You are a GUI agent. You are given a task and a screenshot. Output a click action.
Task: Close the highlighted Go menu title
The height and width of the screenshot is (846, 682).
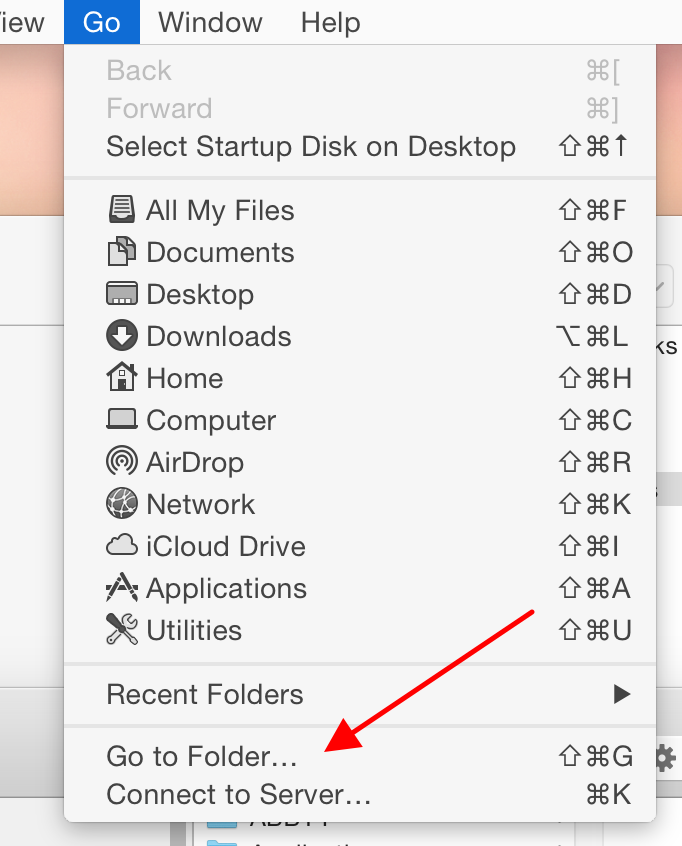(102, 23)
